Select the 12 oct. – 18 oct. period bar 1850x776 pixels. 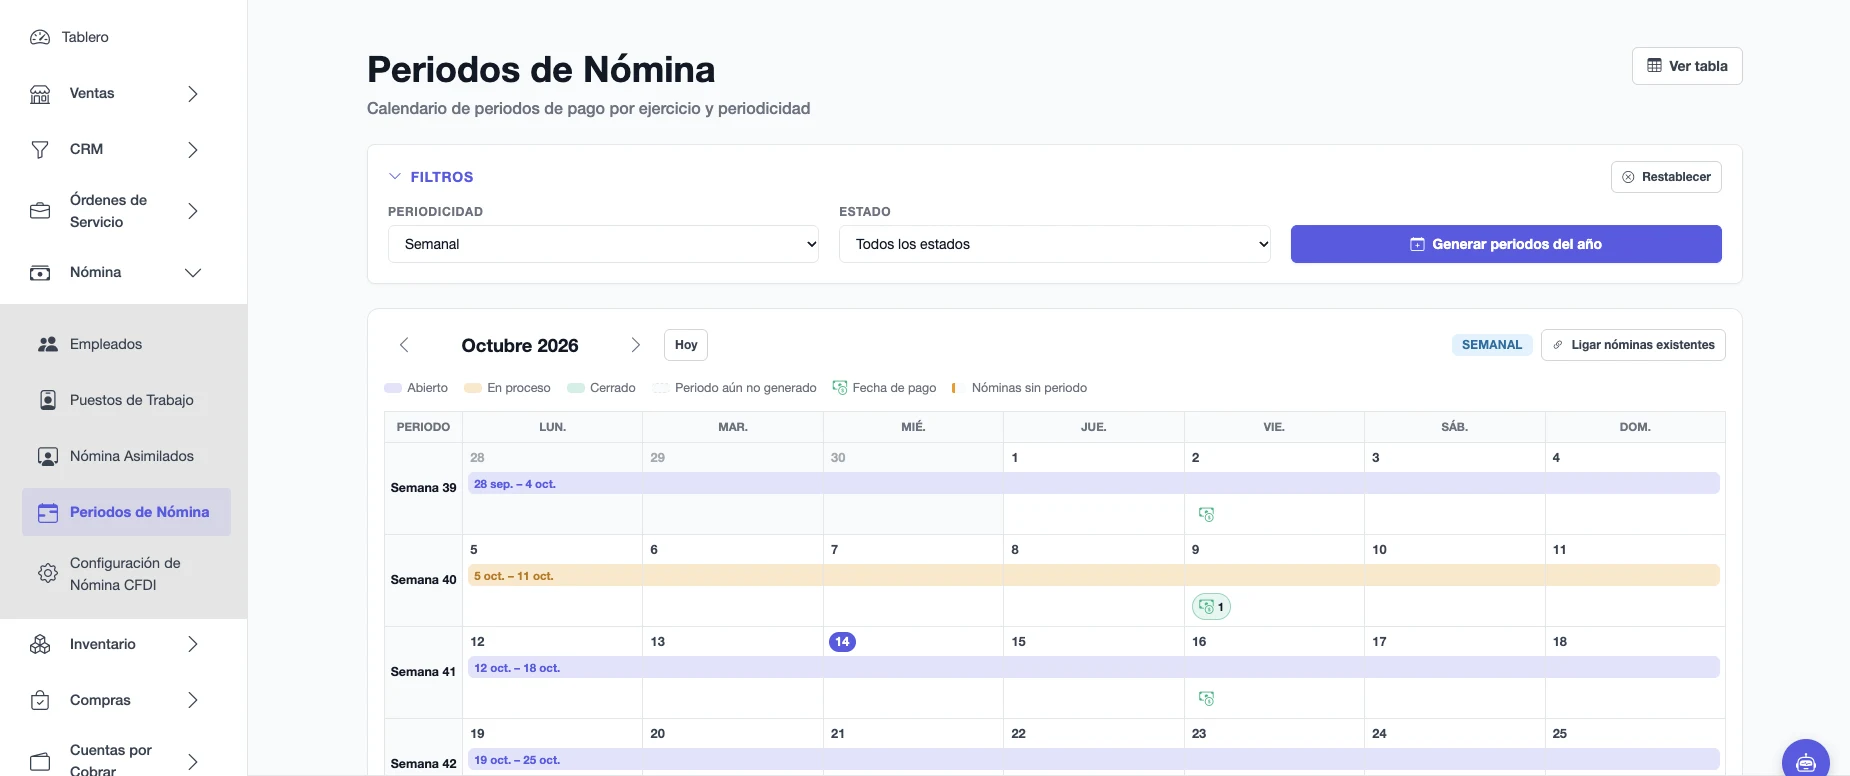(1094, 668)
